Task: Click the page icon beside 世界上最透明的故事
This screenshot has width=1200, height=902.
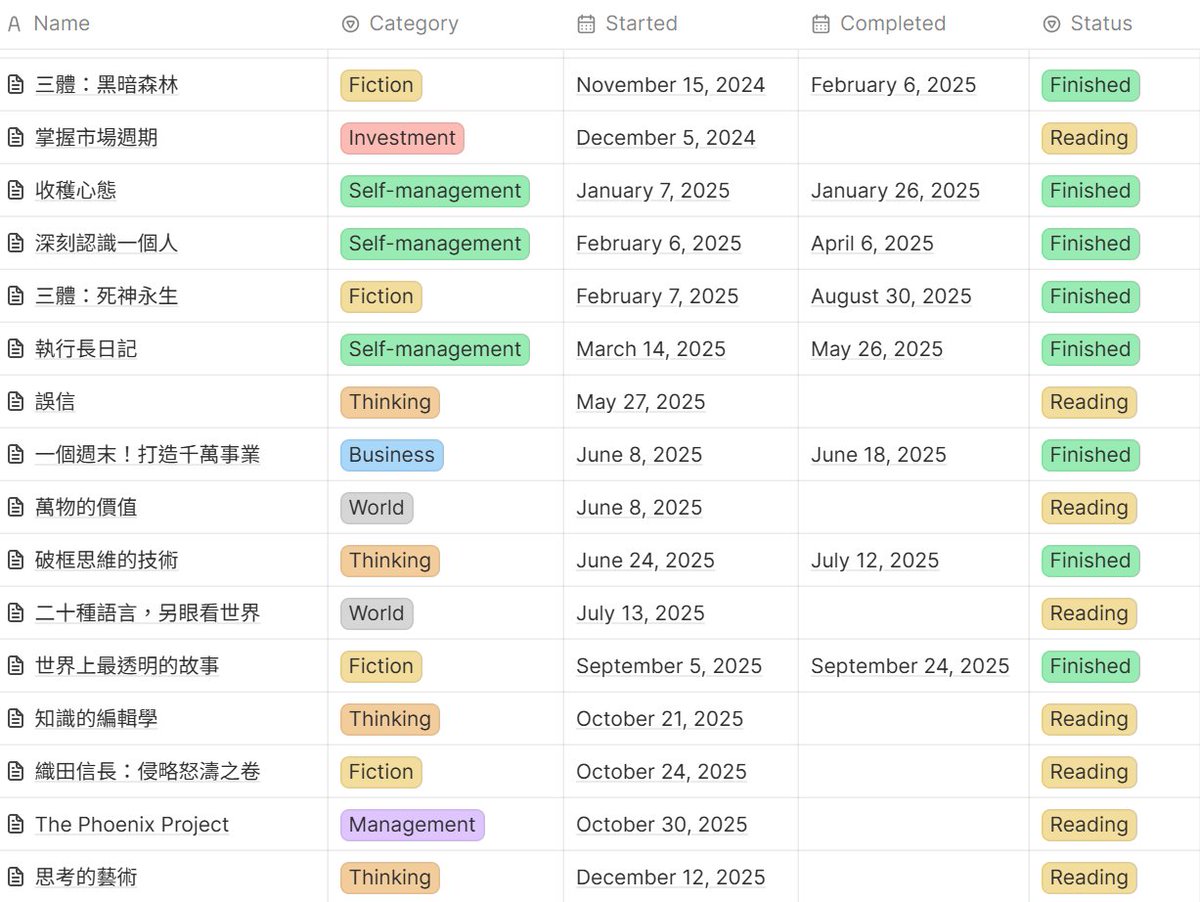Action: 15,666
